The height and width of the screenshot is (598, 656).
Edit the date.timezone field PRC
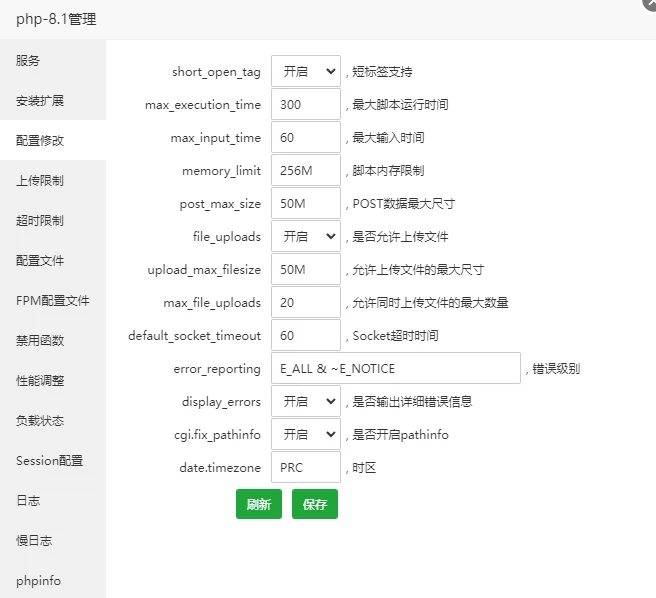306,467
